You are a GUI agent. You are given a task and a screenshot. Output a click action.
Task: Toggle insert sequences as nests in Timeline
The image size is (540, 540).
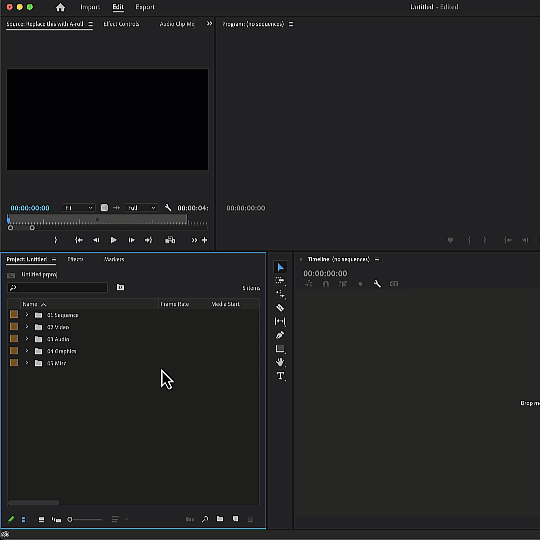point(309,284)
